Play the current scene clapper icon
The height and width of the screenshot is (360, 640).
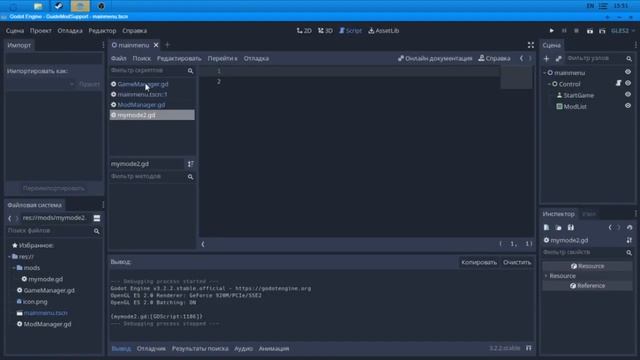(590, 31)
